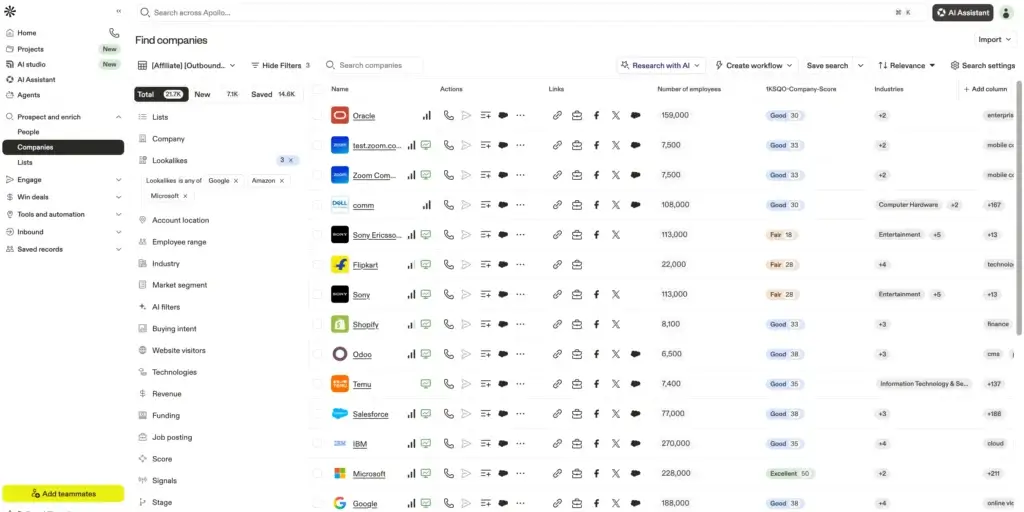Click Facebook icon in Odoo row
Screen dimensions: 1024x512
click(596, 354)
